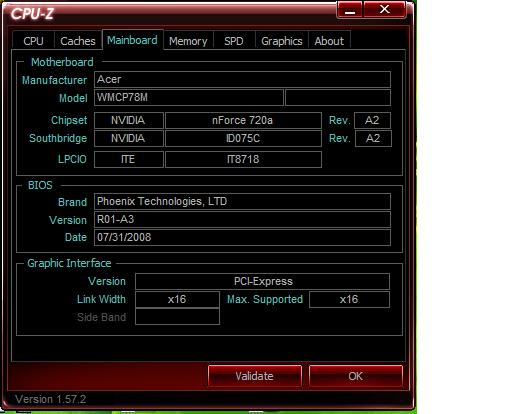Click the Version 1.57.2 status text
Viewport: 512px width, 414px height.
point(51,399)
